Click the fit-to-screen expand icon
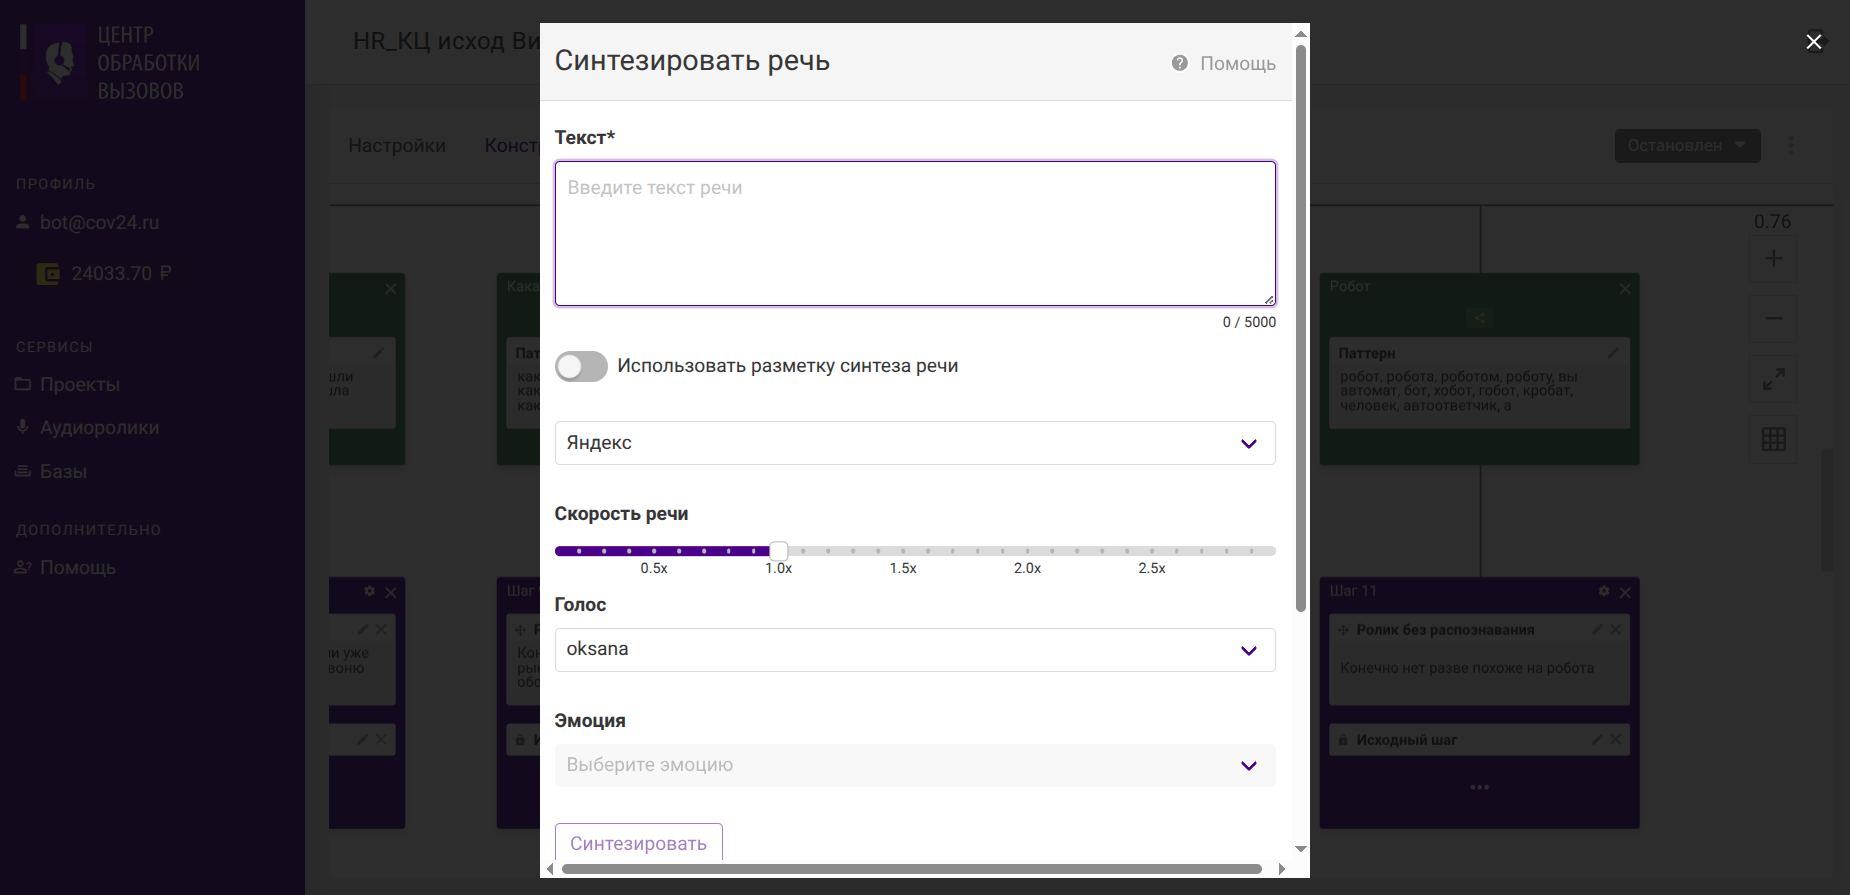 [1773, 380]
